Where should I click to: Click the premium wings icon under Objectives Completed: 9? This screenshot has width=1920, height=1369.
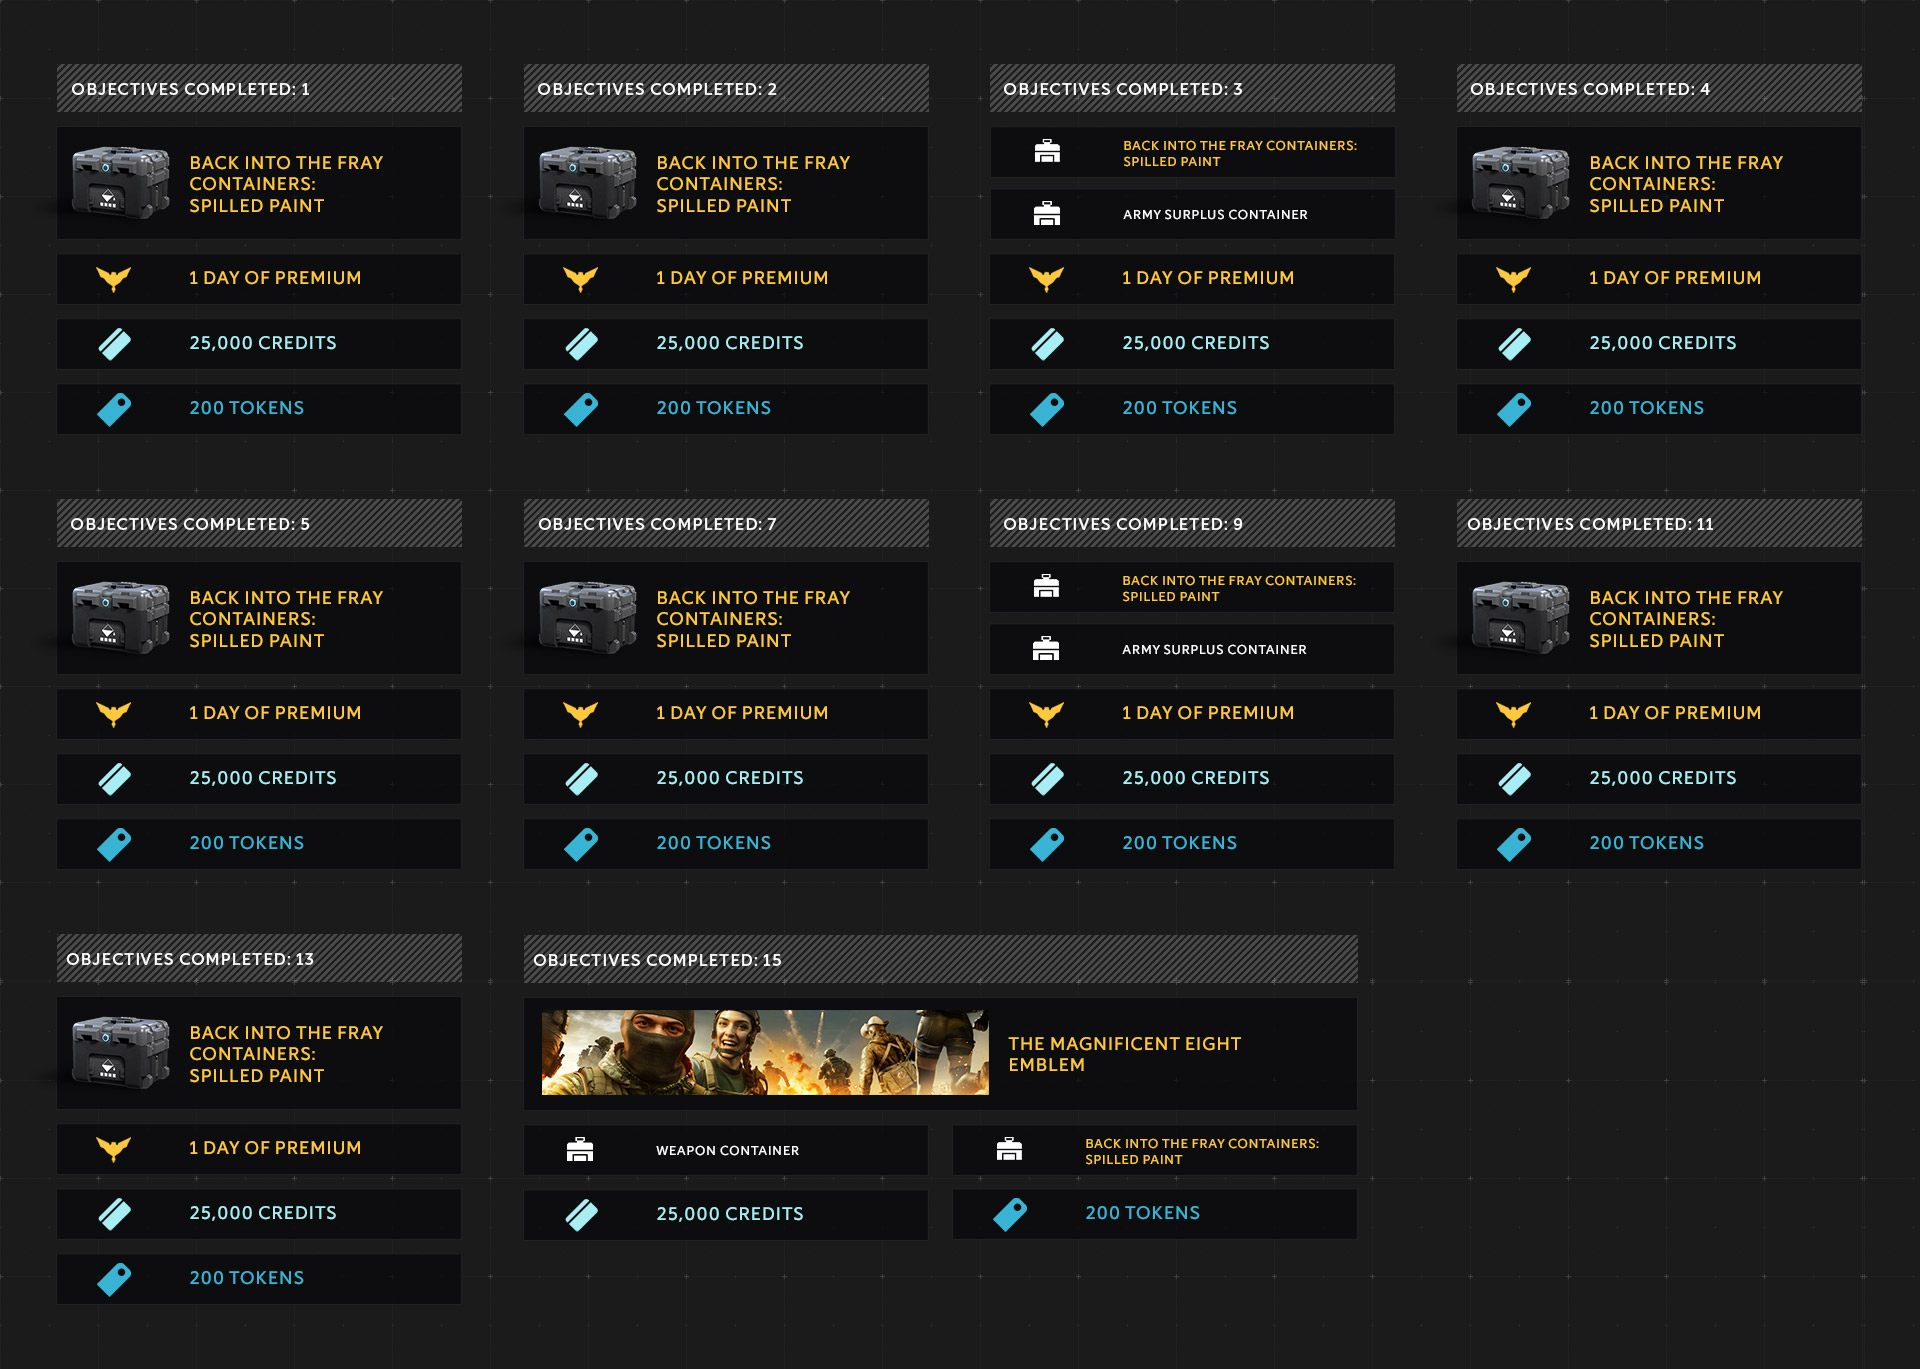coord(1047,714)
